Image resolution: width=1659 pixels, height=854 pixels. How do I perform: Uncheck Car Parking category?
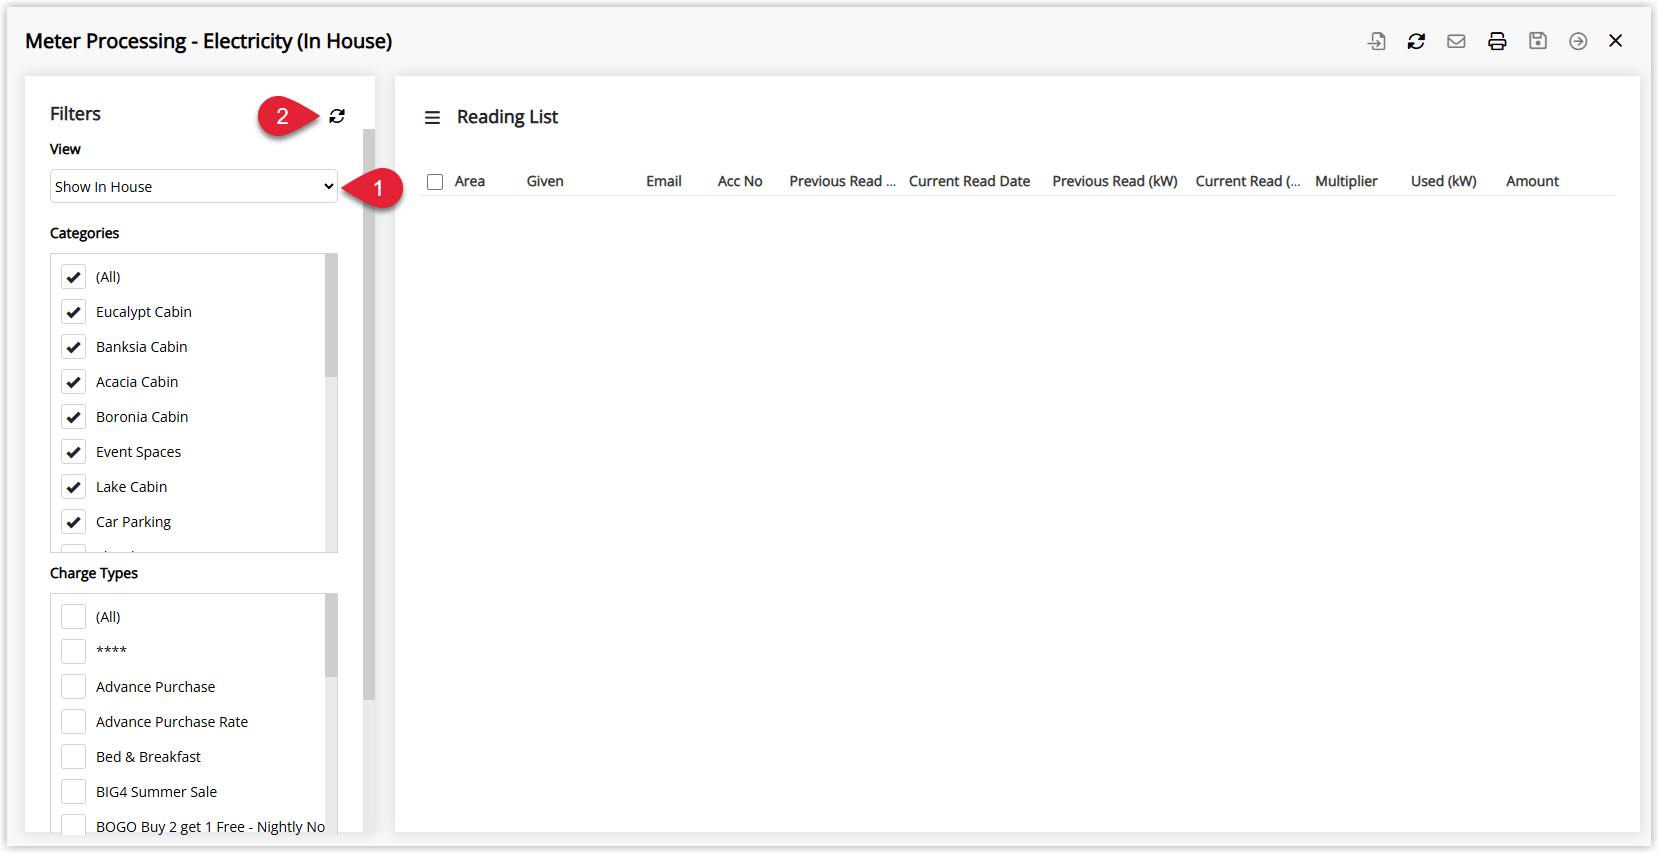point(73,522)
